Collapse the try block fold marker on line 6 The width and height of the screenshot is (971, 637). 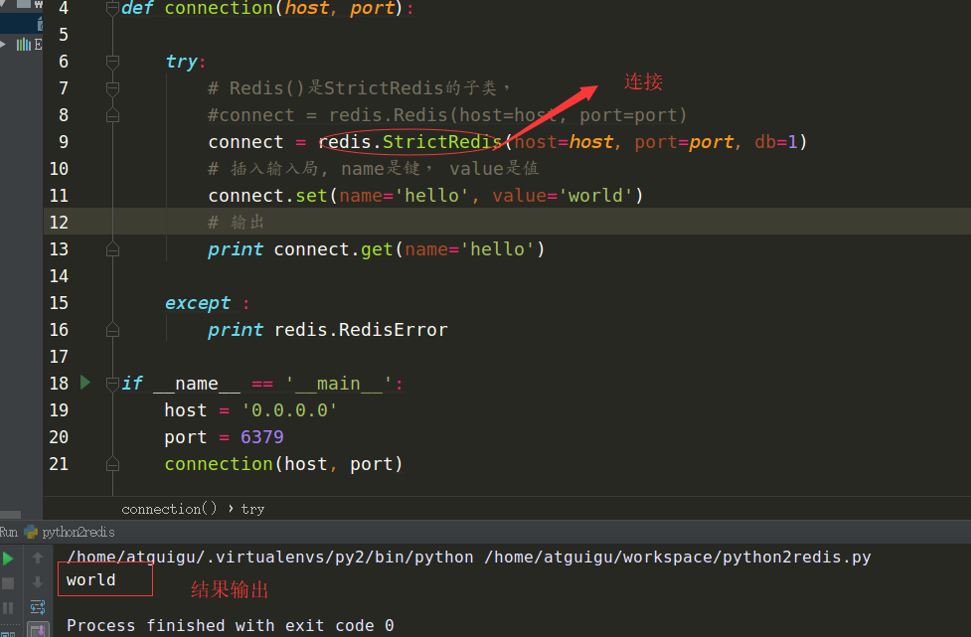(112, 61)
